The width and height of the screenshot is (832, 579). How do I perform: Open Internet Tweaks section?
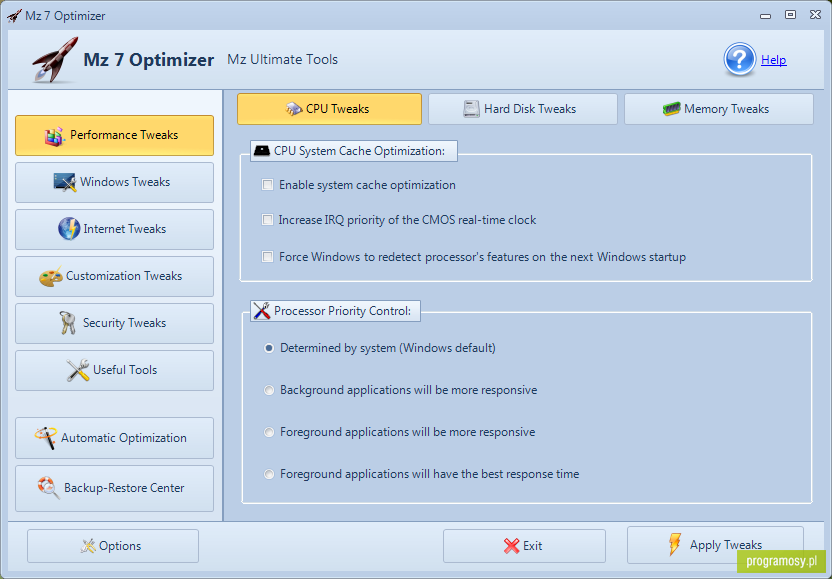coord(115,229)
